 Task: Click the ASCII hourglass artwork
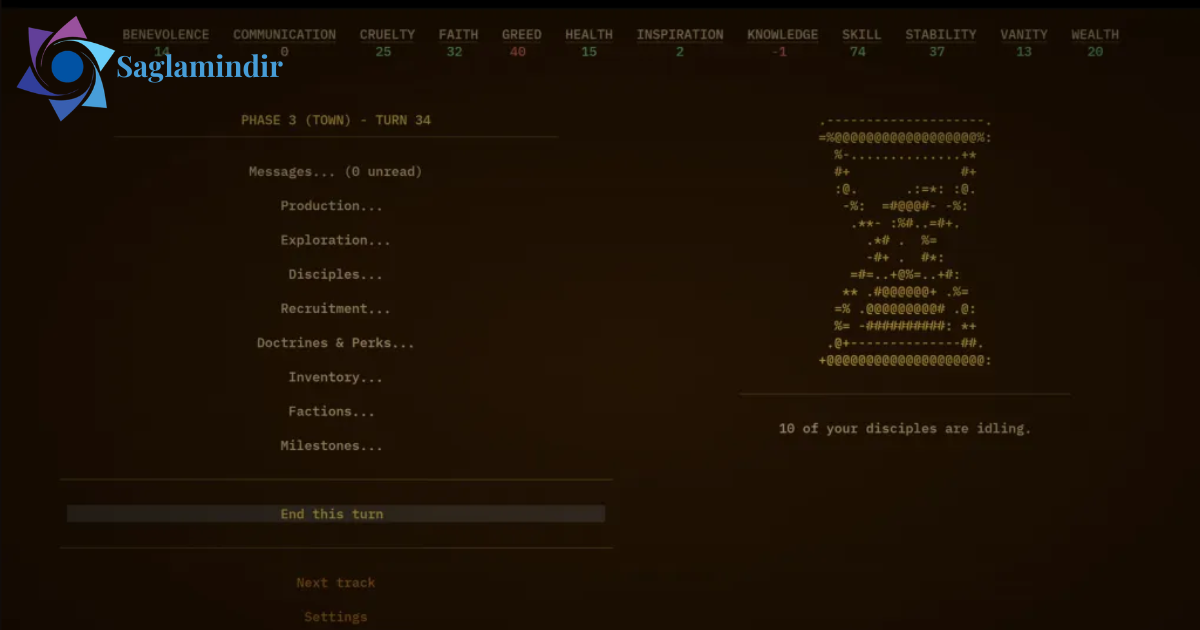pyautogui.click(x=905, y=241)
